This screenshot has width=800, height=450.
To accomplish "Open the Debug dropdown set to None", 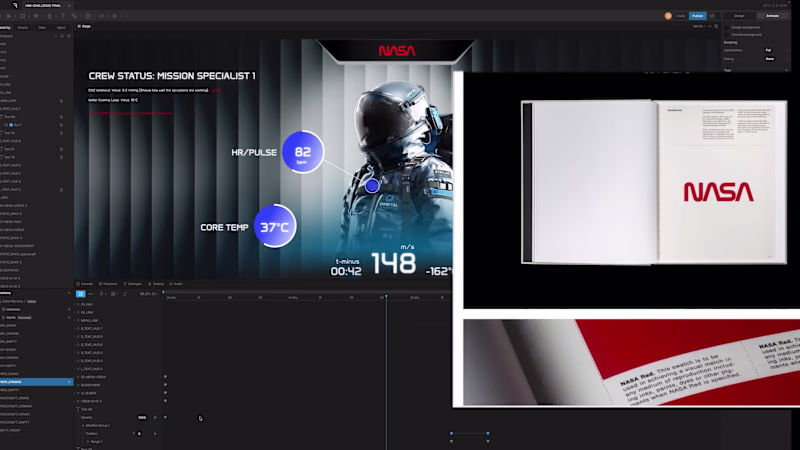I will point(776,59).
